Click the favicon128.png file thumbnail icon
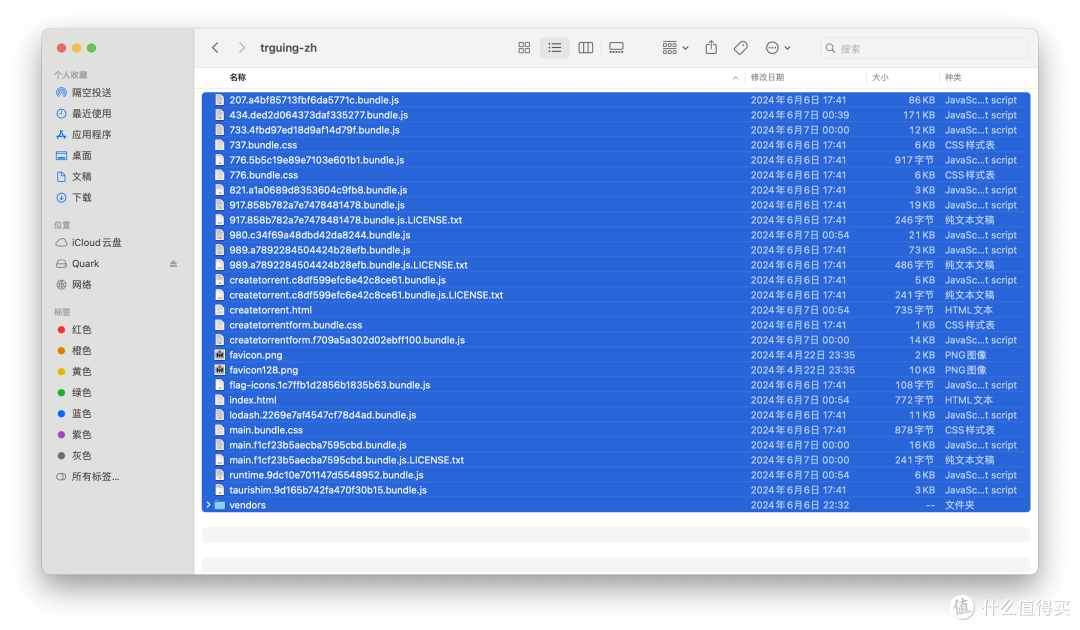Screen dimensions: 1080x630 click(220, 370)
